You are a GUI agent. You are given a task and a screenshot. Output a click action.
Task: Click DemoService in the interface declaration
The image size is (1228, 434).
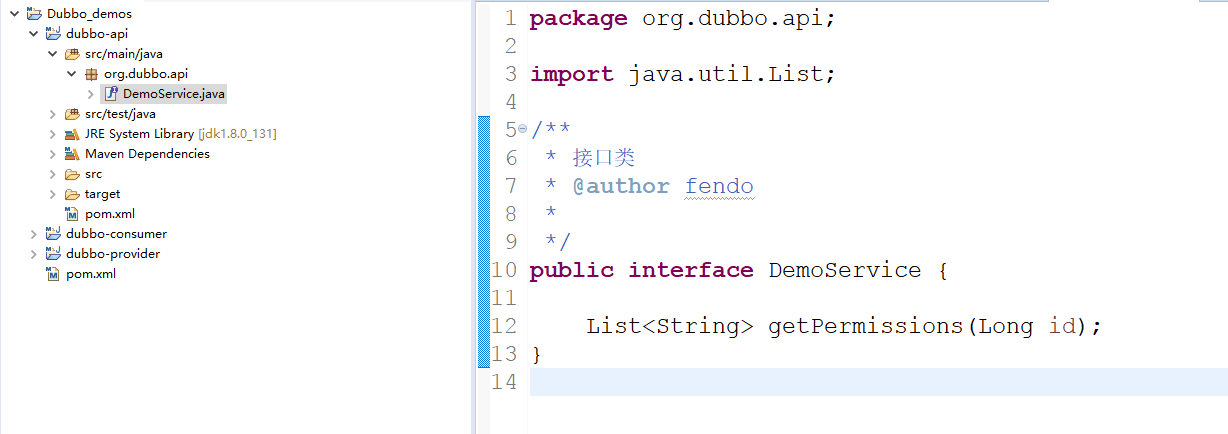click(x=844, y=270)
